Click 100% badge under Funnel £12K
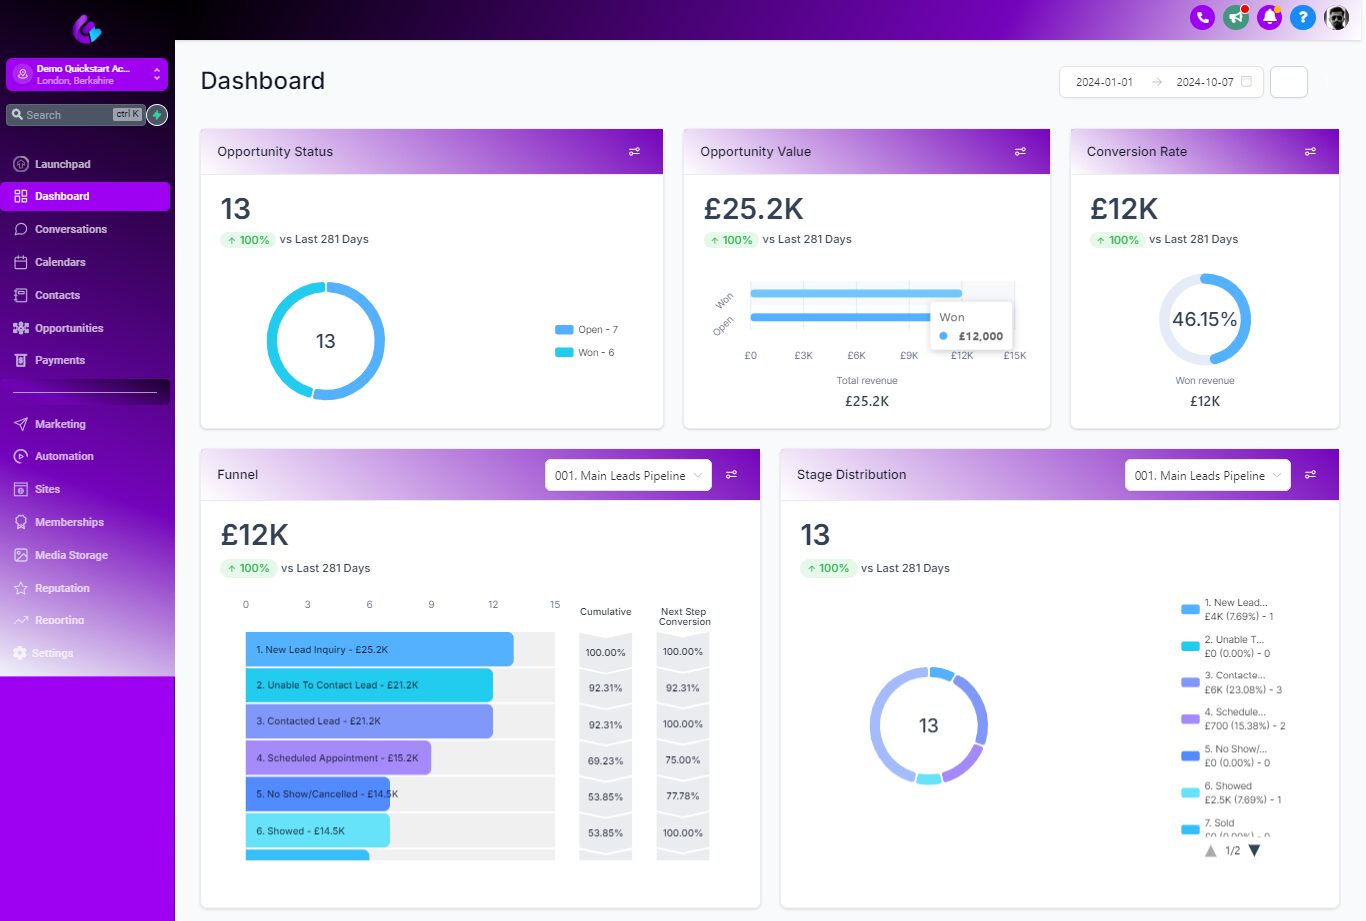This screenshot has width=1366, height=921. pos(248,568)
